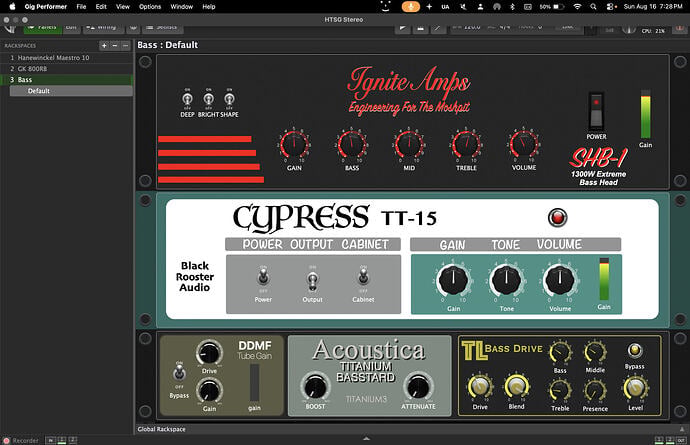Click the TL Bass Drive Middle knob
The image size is (690, 445).
(x=595, y=353)
